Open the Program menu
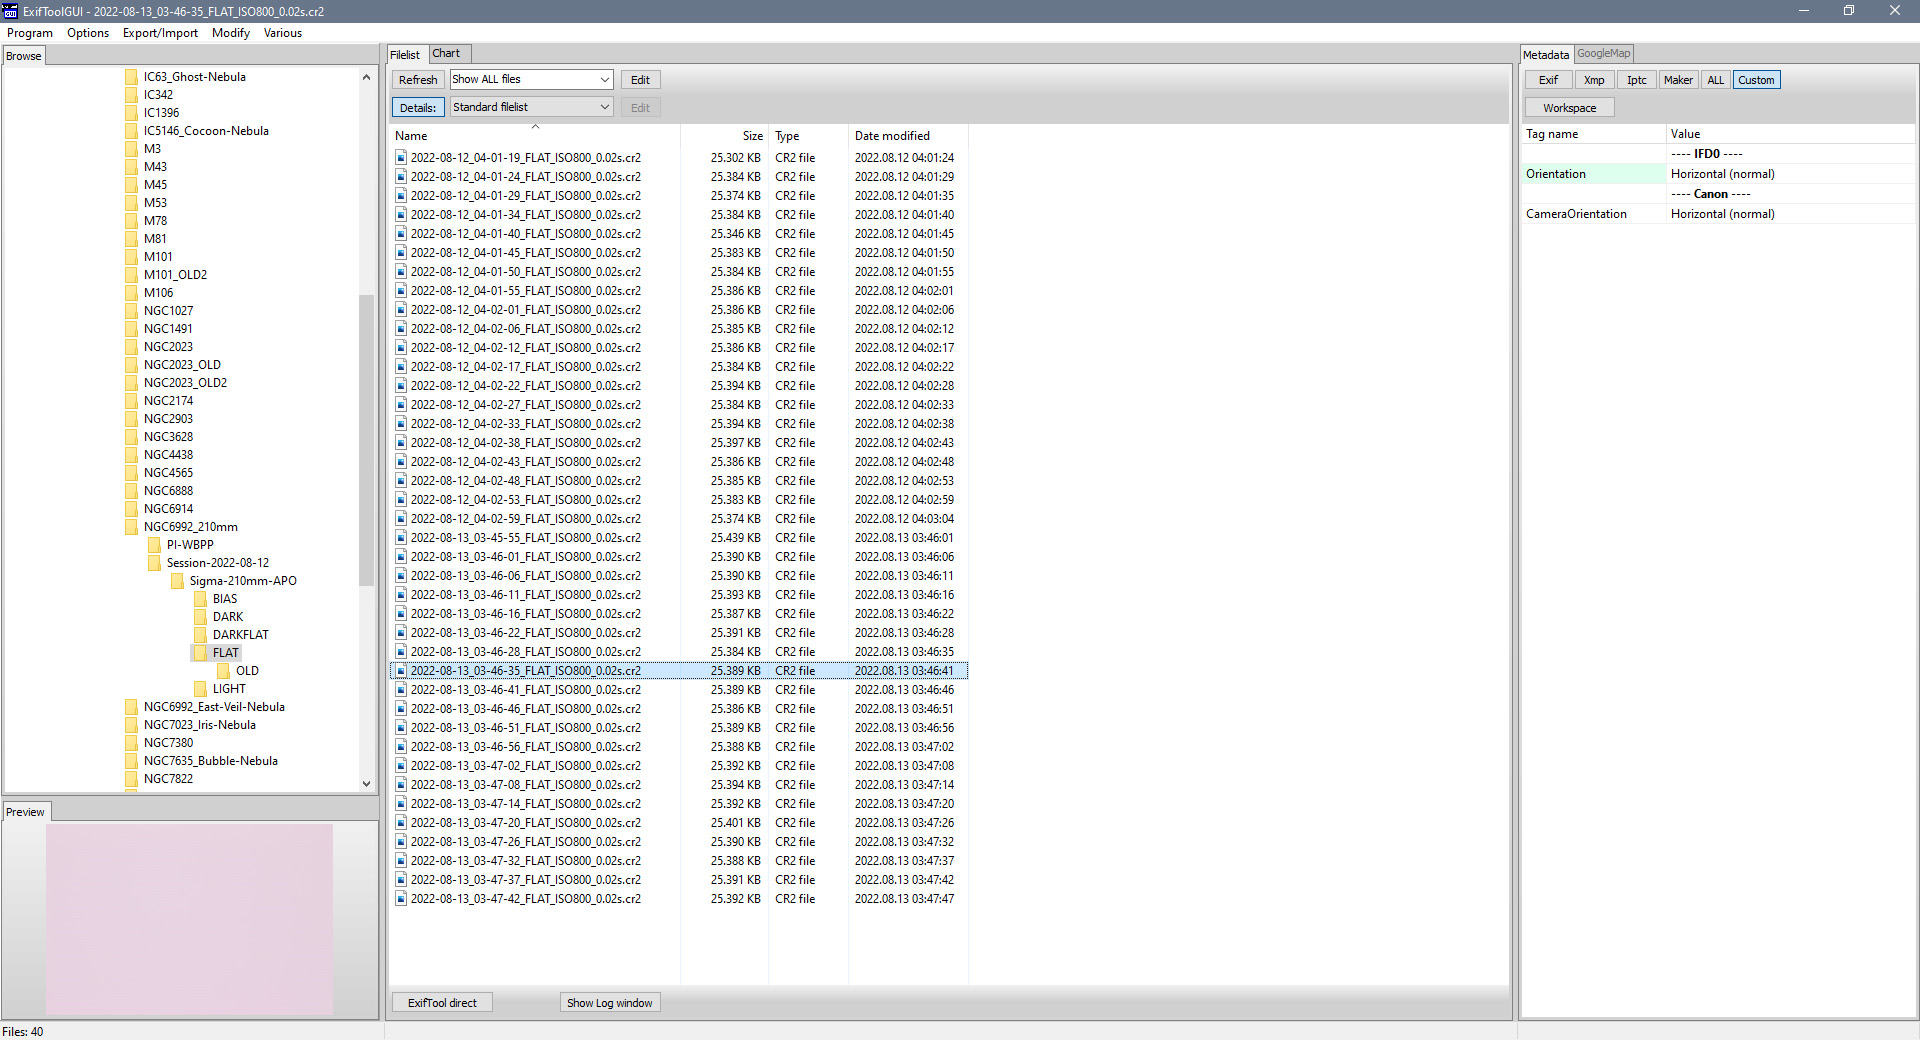Screen dimensions: 1920x1040 coord(30,33)
